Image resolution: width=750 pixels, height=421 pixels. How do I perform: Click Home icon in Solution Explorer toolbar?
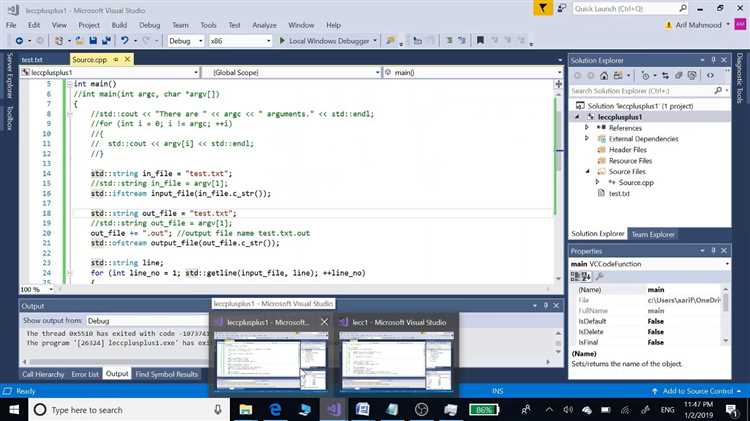[x=604, y=76]
